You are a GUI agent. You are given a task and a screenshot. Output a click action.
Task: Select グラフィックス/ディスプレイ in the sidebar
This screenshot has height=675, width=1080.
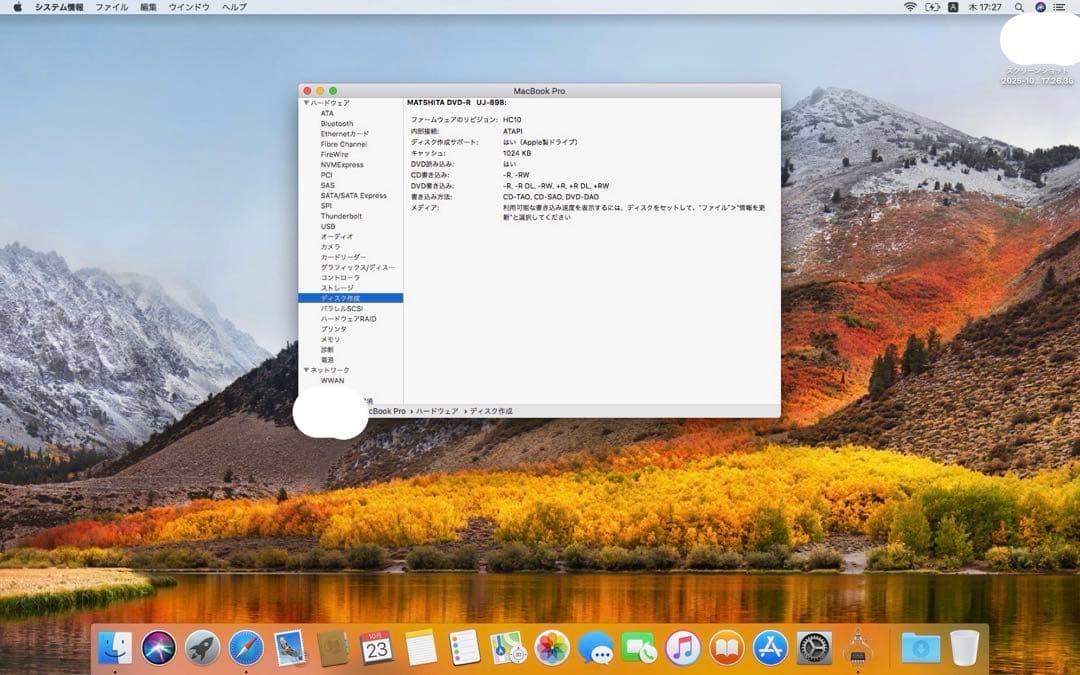[357, 267]
